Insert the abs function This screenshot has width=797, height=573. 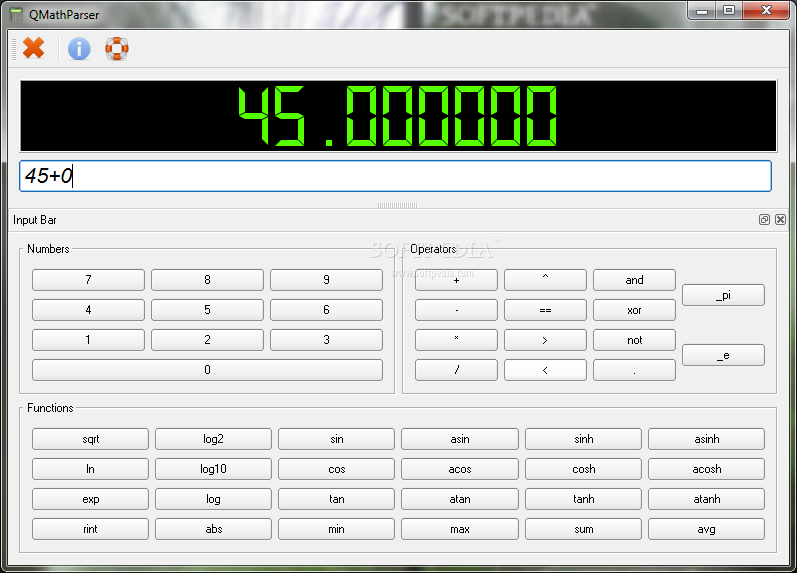(213, 529)
